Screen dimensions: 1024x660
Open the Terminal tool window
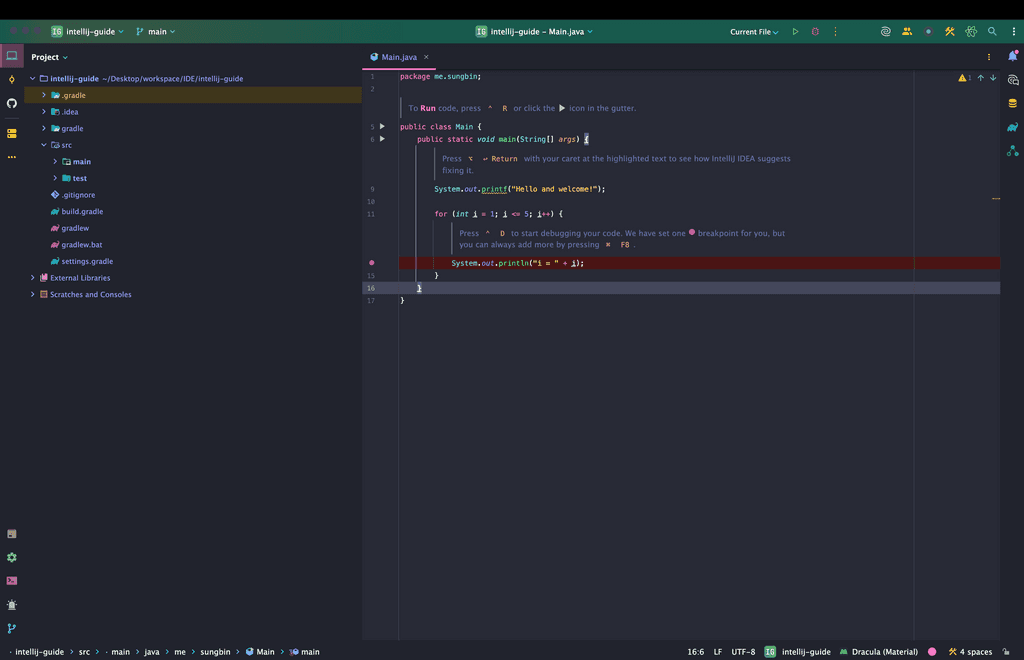[12, 581]
